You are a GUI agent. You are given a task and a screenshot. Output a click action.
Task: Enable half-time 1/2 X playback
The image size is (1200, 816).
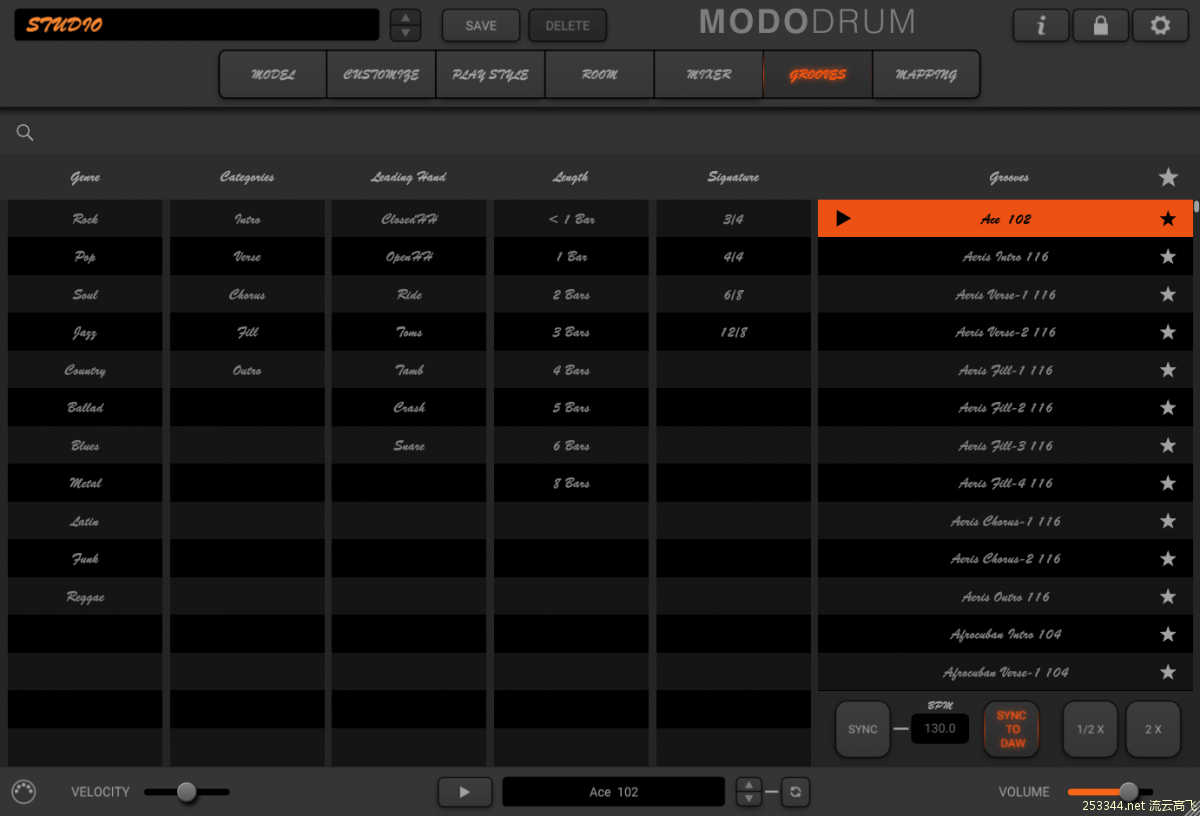coord(1090,729)
